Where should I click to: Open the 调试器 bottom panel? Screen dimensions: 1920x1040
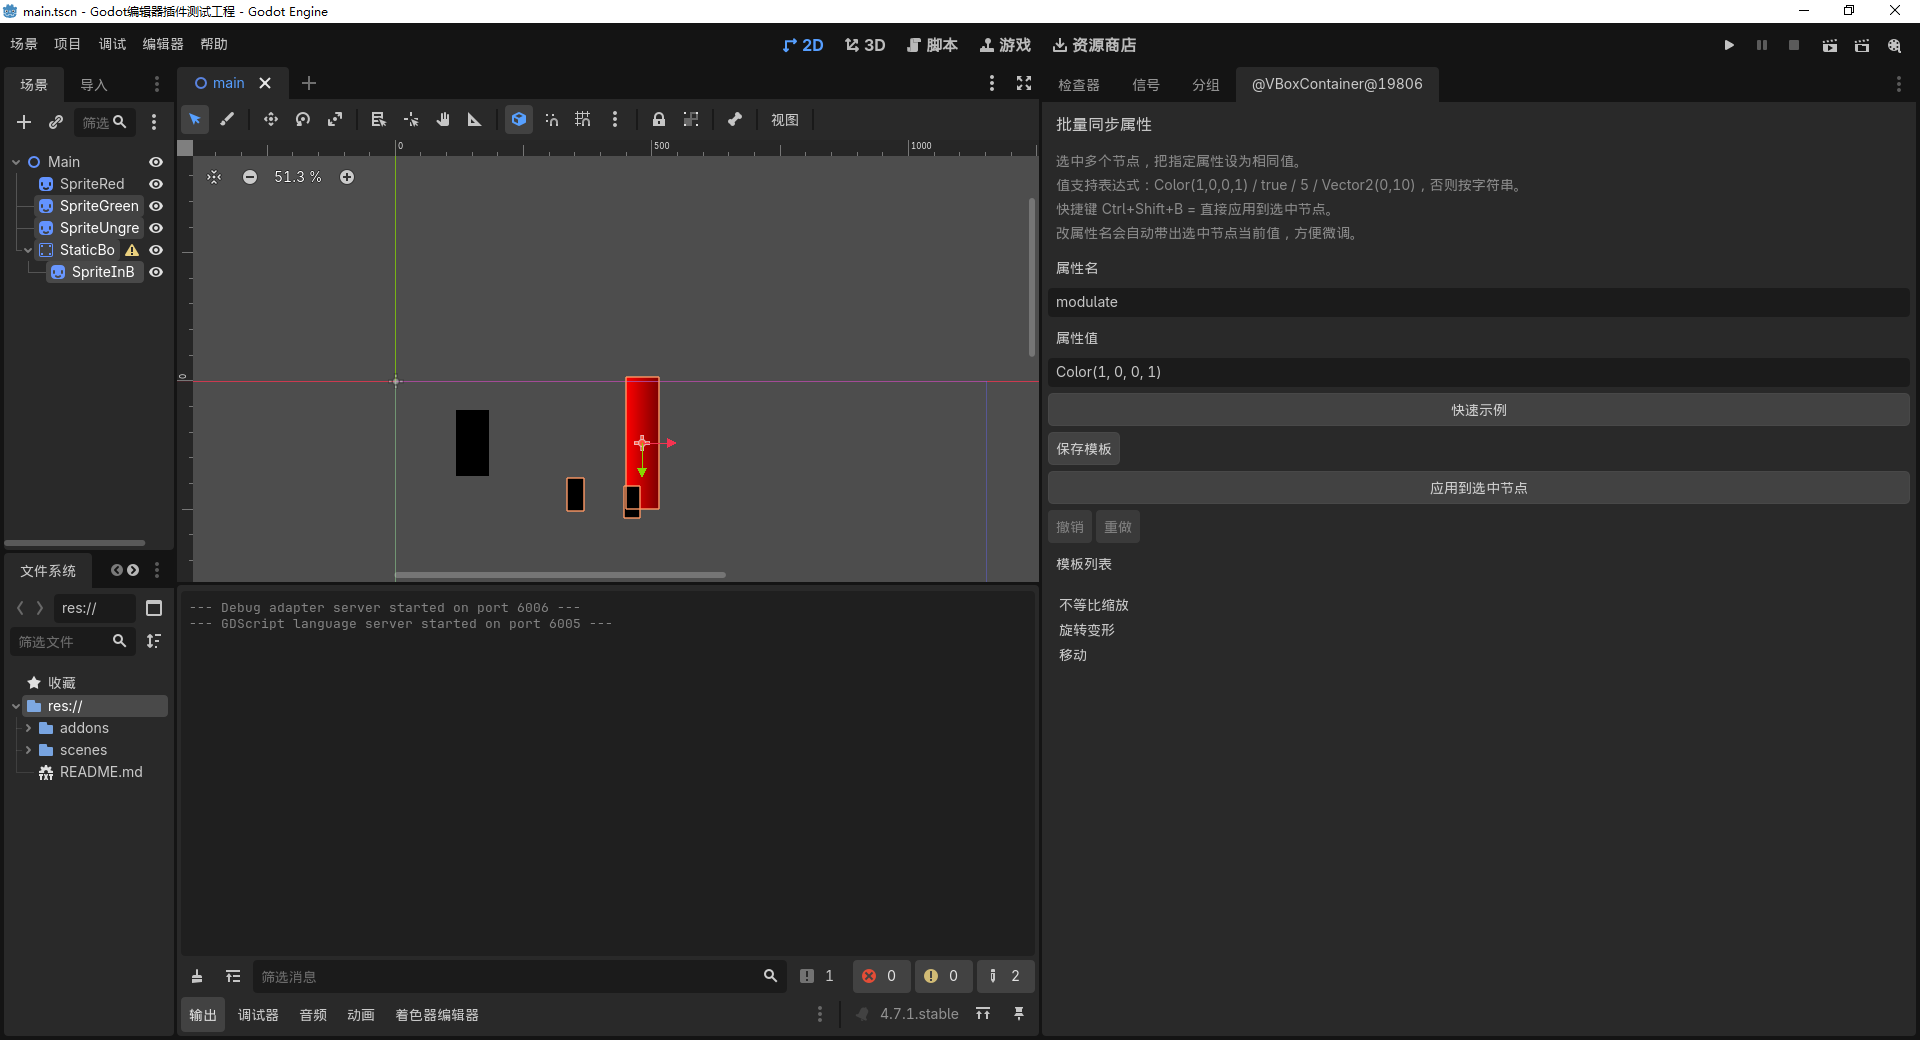click(x=258, y=1015)
